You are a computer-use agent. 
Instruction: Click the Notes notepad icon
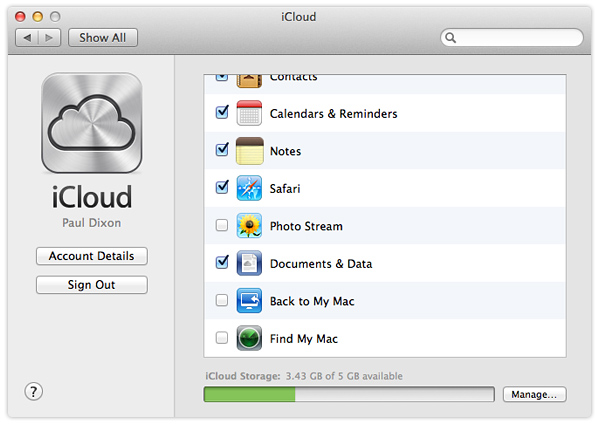(249, 150)
